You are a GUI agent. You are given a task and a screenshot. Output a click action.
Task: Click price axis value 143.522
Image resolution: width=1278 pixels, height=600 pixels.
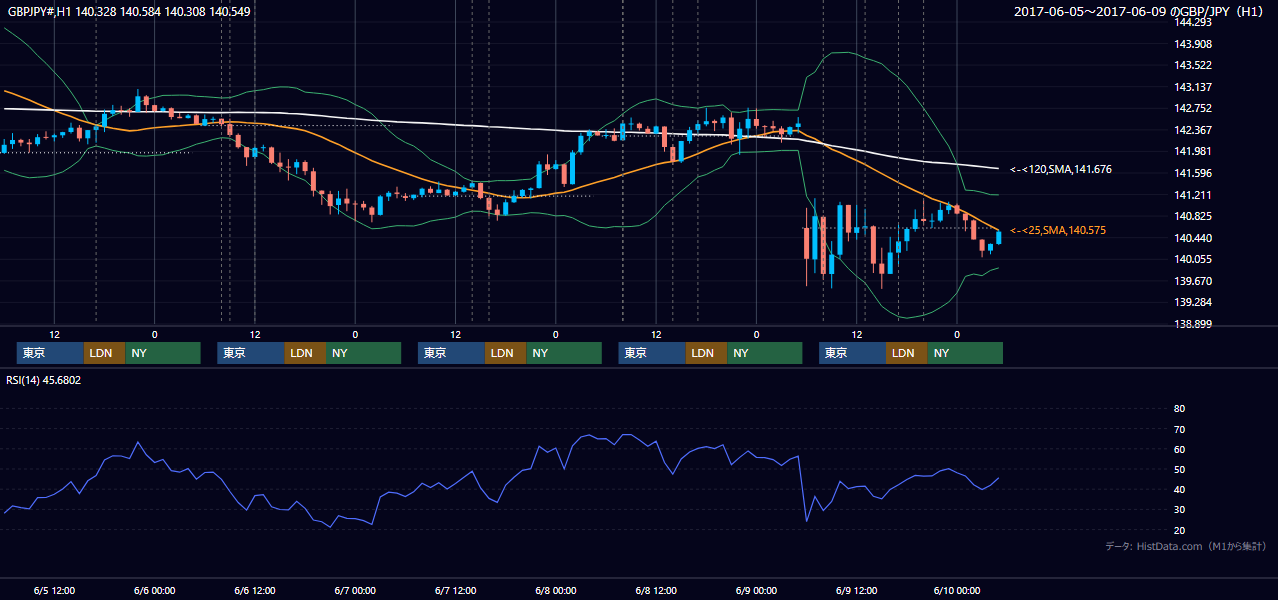(1193, 65)
